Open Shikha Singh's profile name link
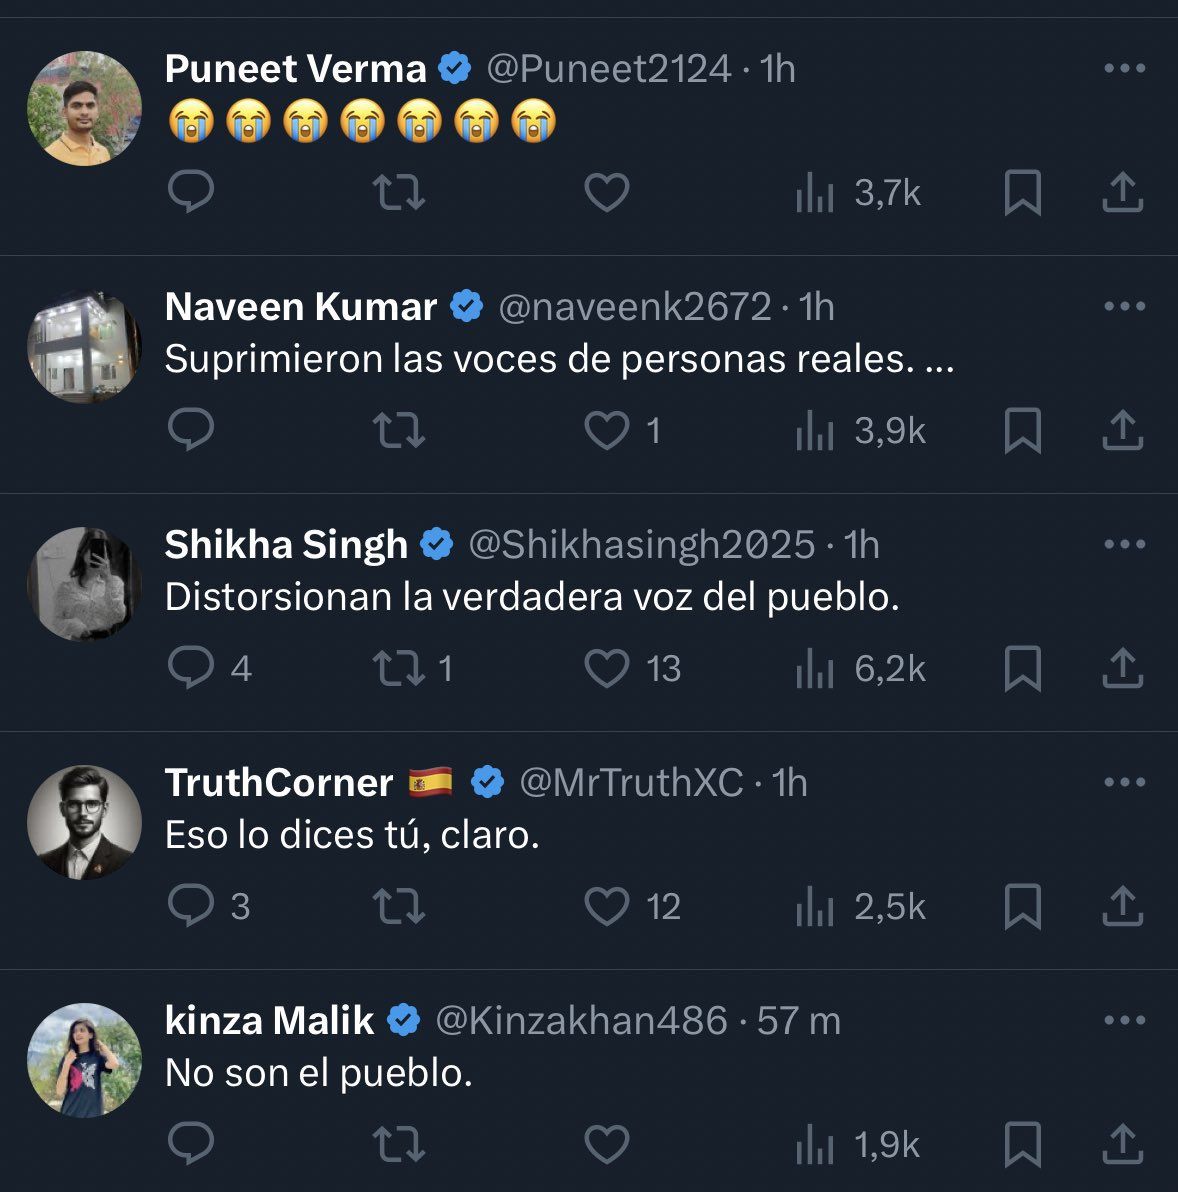Screen dimensions: 1178x1192 pyautogui.click(x=286, y=545)
